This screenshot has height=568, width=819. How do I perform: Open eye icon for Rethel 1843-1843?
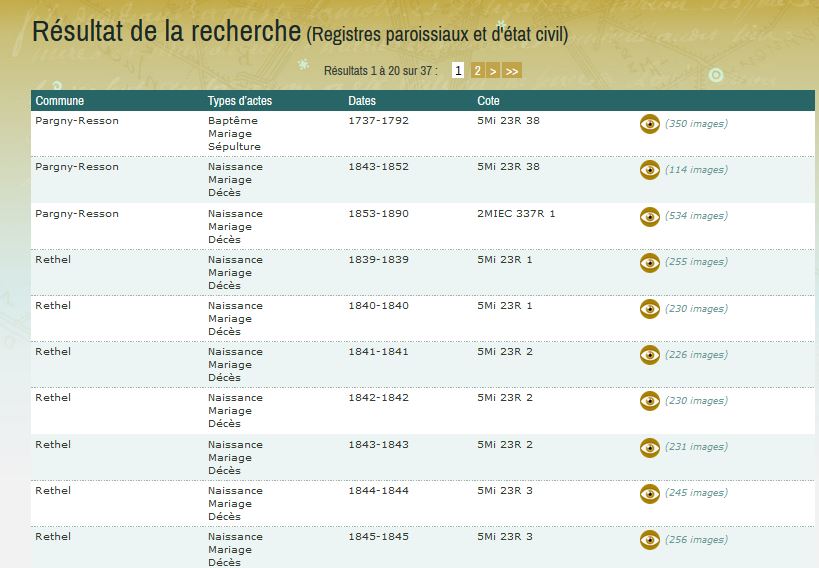(x=650, y=447)
